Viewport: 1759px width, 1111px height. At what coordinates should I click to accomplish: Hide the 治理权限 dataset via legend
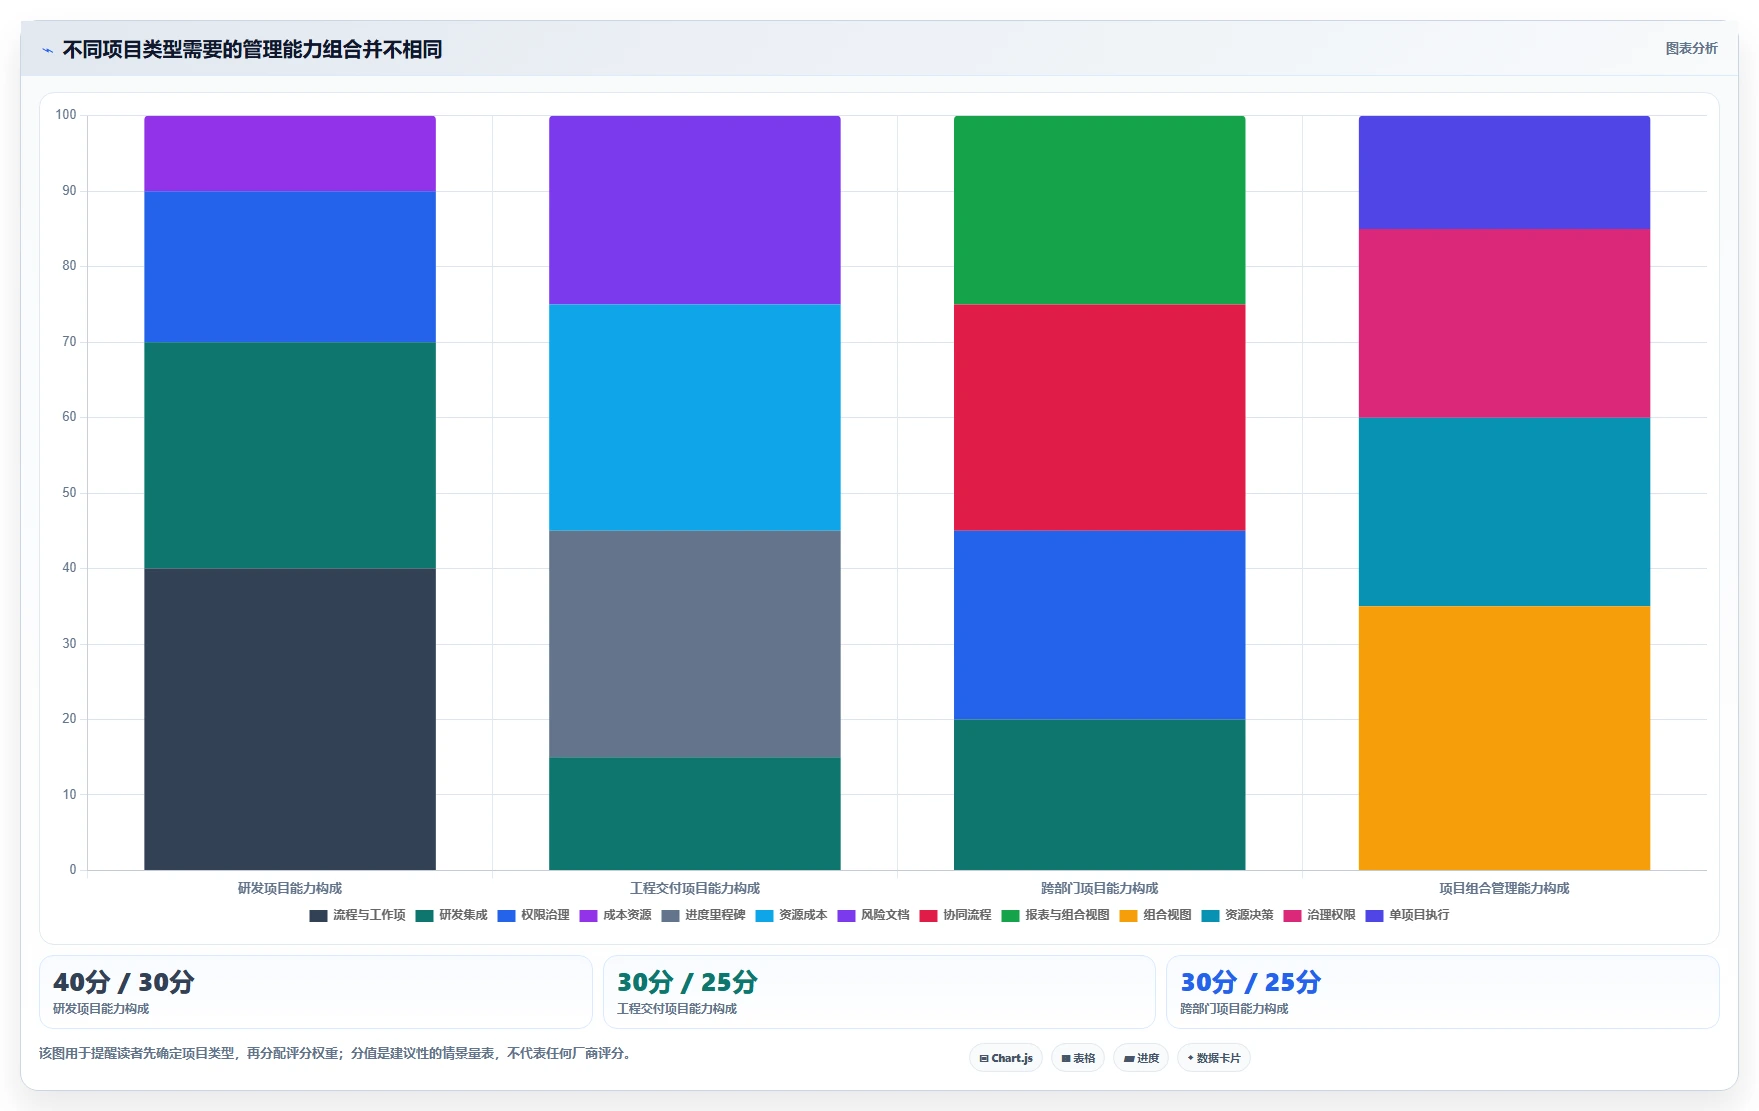[1320, 915]
